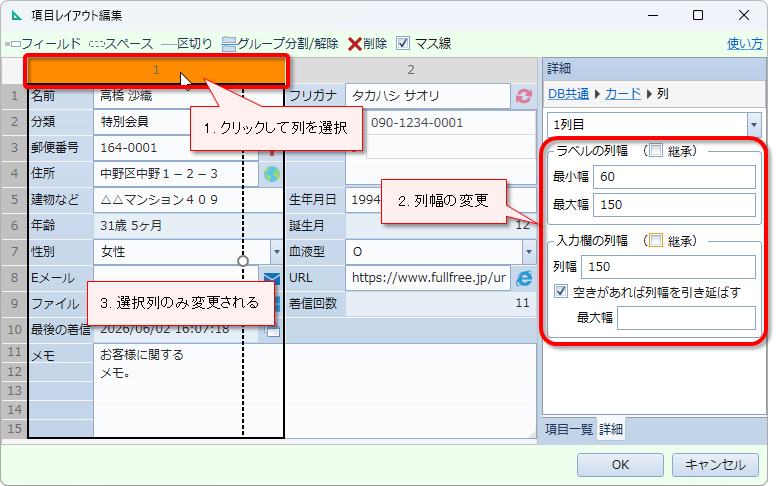Image resolution: width=777 pixels, height=486 pixels.
Task: Click the URL field with fullfree.jp address
Action: (428, 278)
